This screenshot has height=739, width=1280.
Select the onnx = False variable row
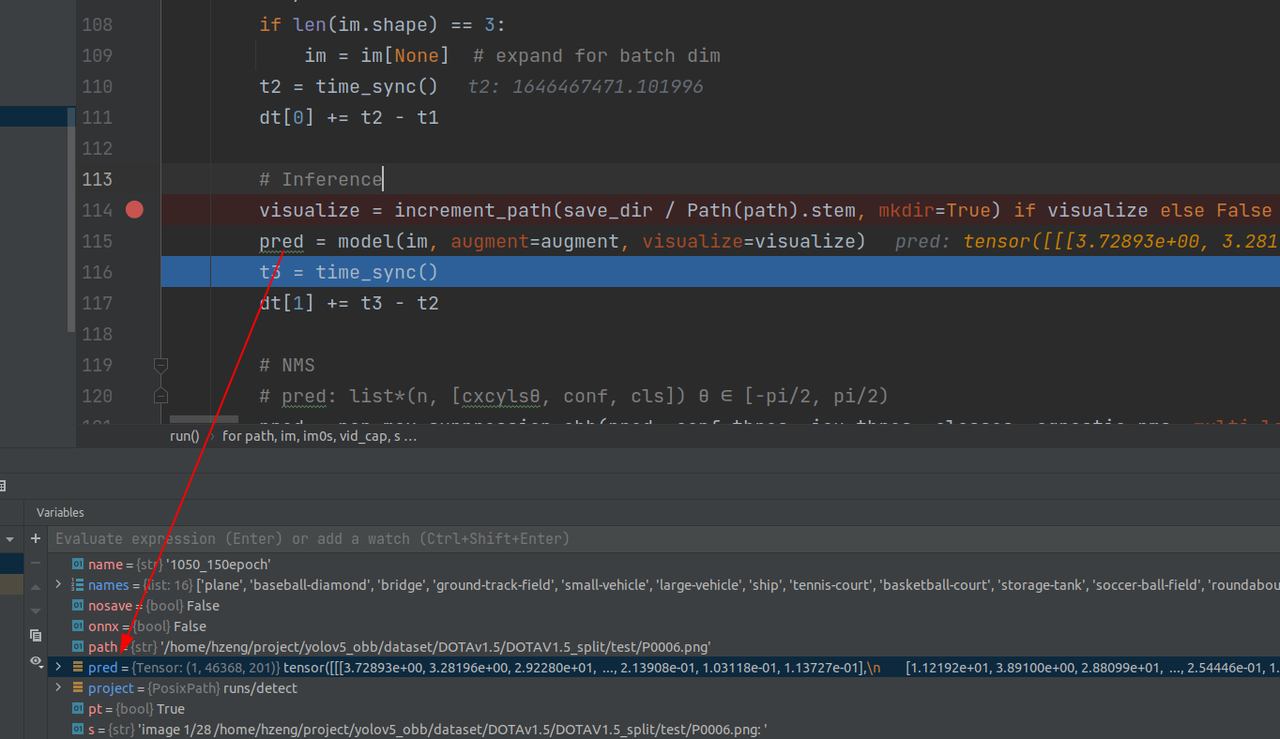pos(664,626)
